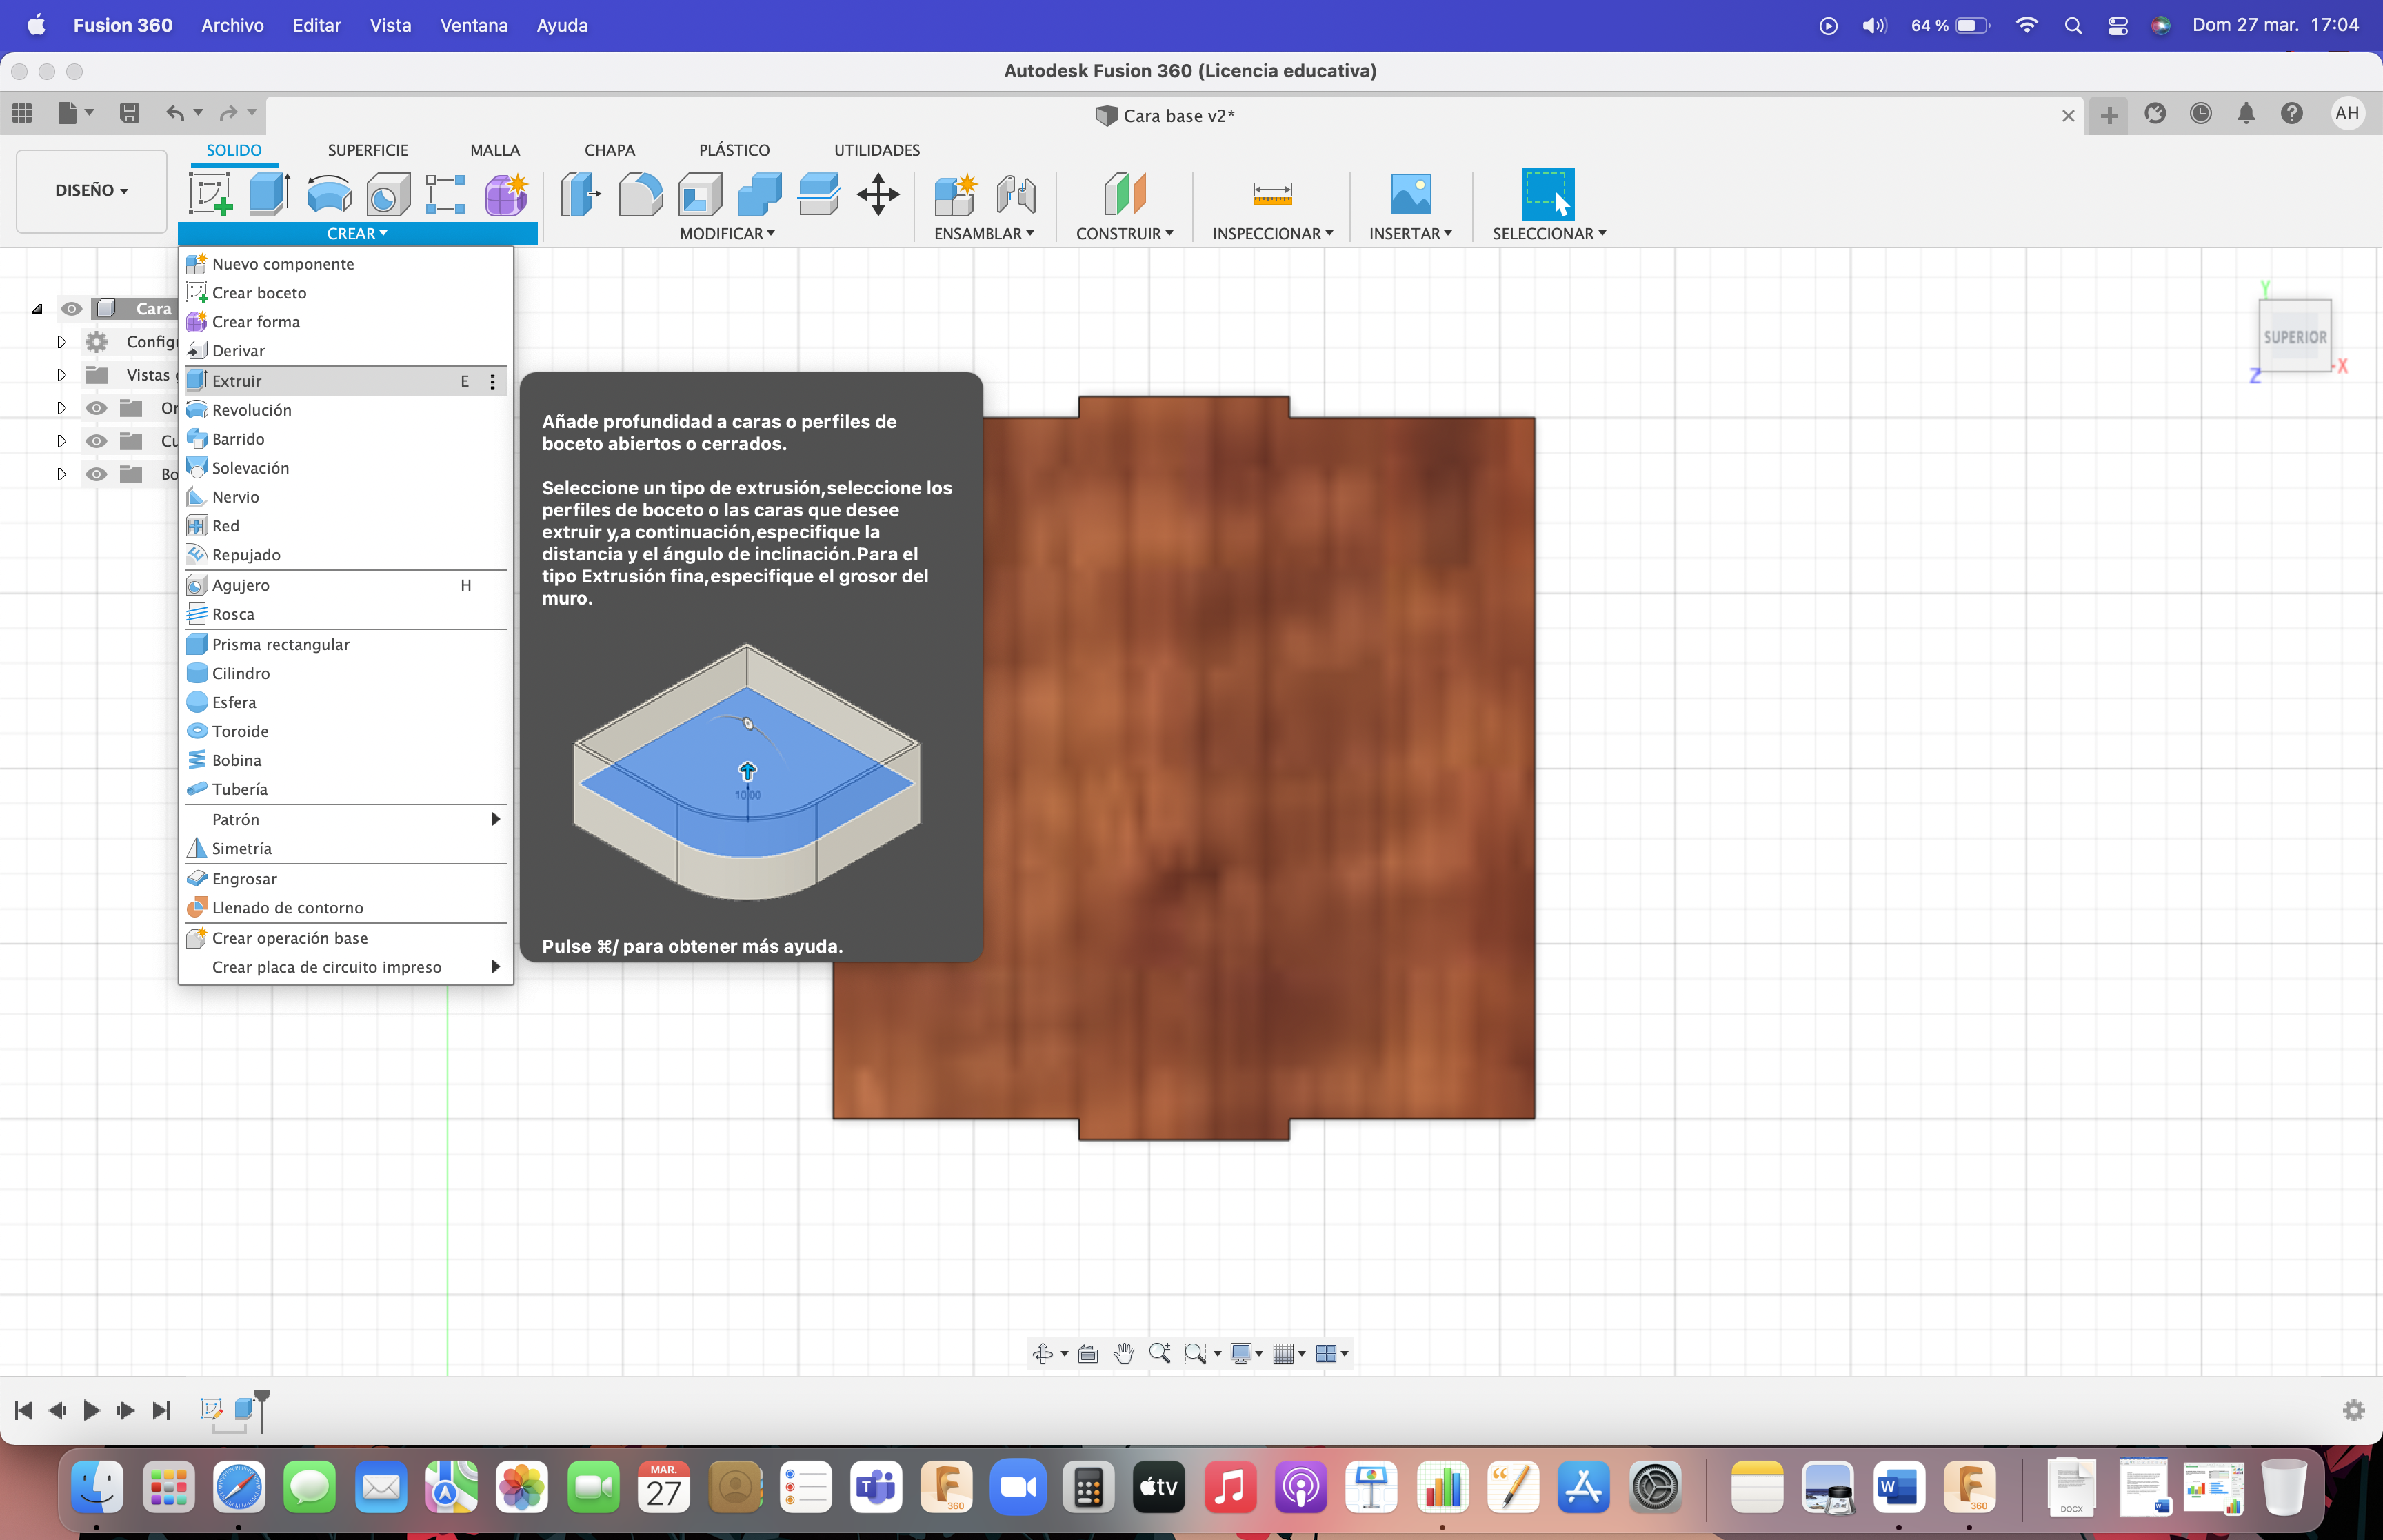
Task: Click the Pan hand navigation icon
Action: pyautogui.click(x=1124, y=1353)
